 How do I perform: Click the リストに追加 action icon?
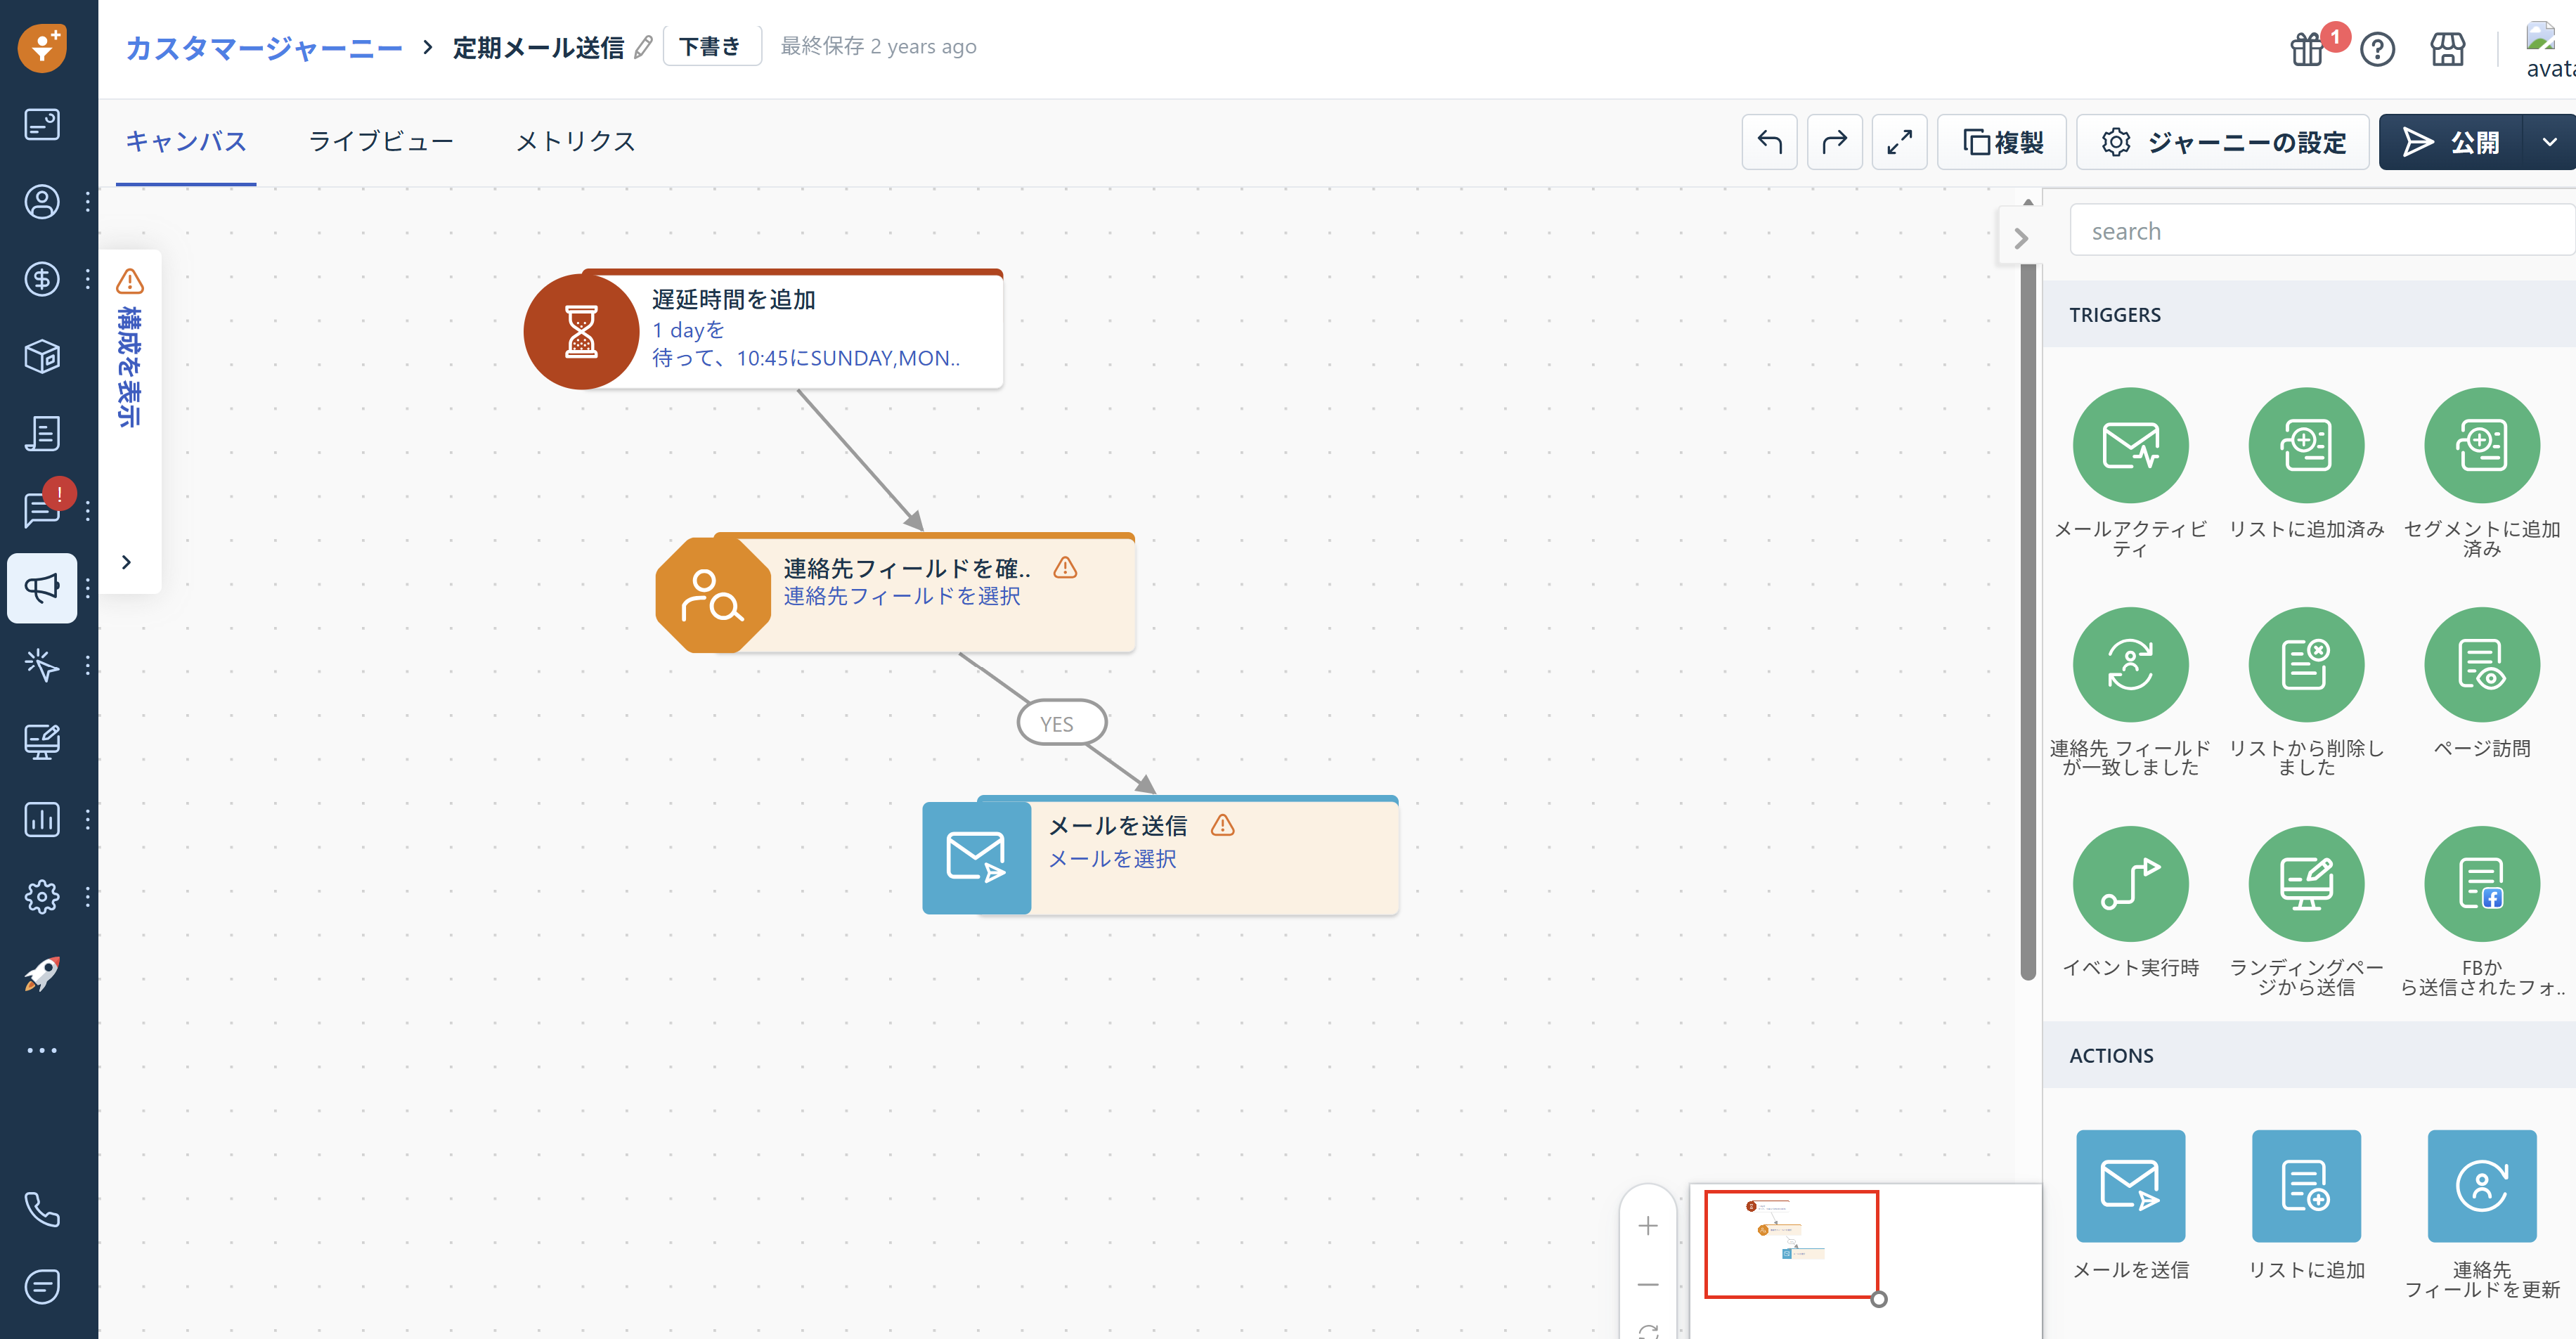[2306, 1185]
